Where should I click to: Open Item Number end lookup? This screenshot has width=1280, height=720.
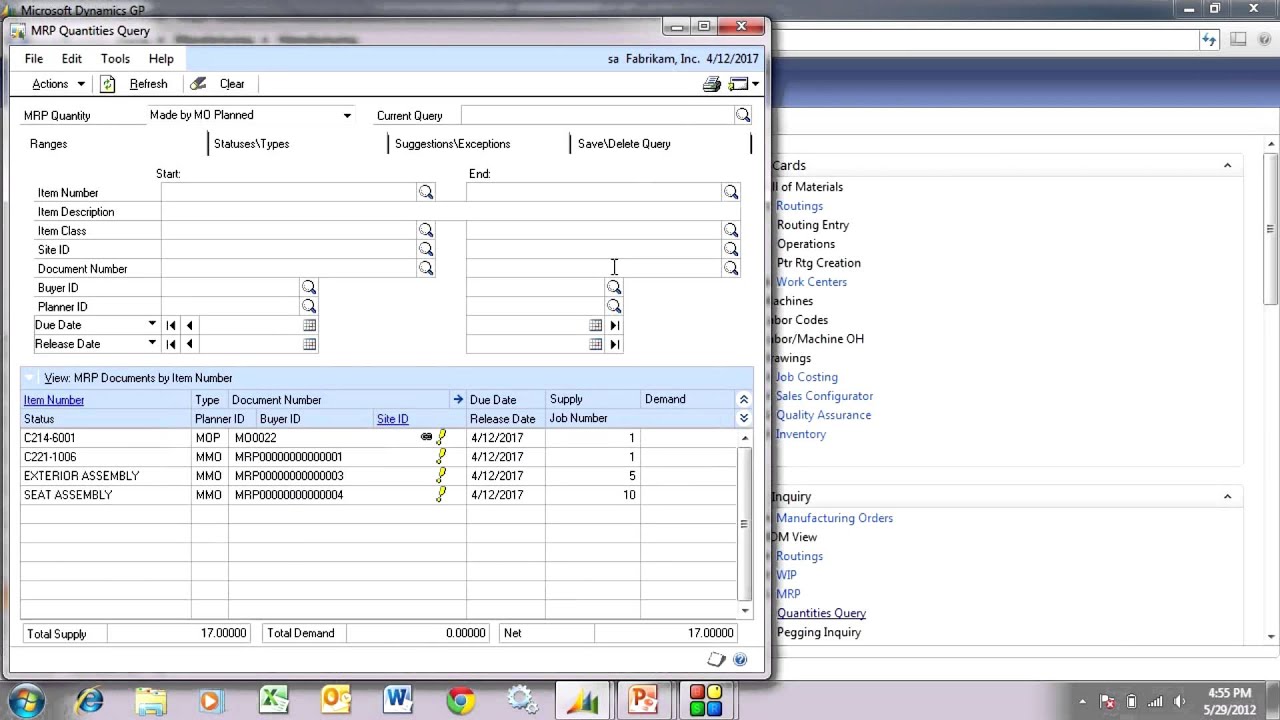point(731,192)
